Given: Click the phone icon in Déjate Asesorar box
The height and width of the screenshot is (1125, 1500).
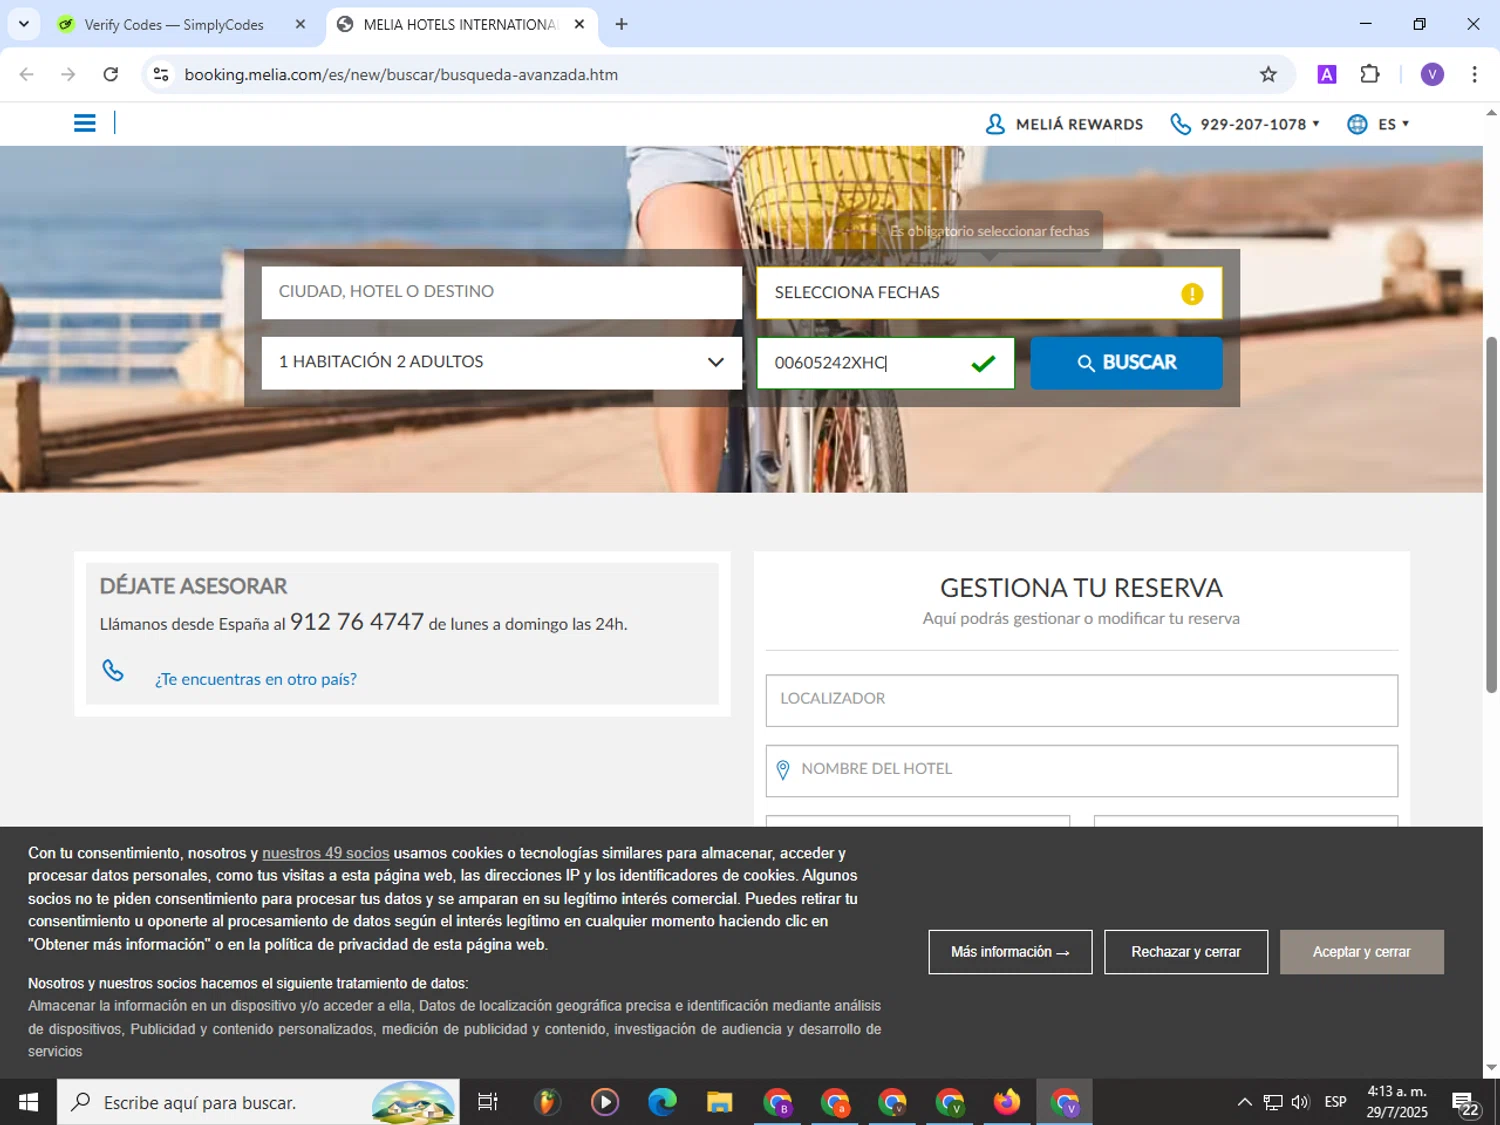Looking at the screenshot, I should pyautogui.click(x=114, y=670).
